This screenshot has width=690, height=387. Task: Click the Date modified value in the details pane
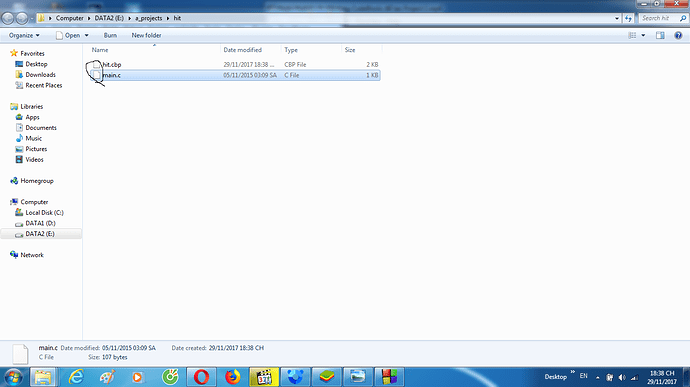(128, 348)
